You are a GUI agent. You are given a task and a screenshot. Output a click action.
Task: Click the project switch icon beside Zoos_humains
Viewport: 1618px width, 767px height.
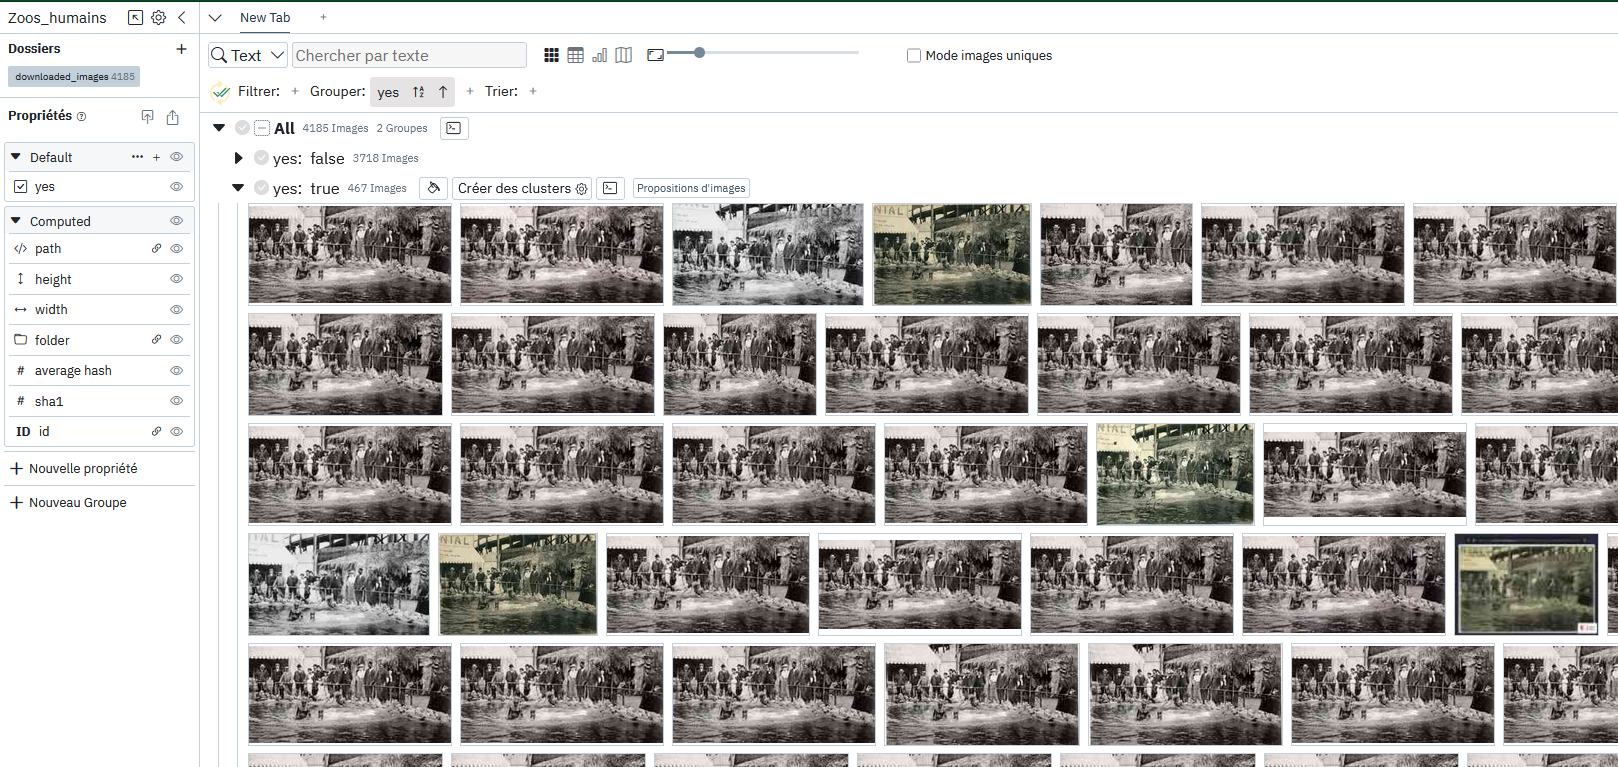coord(136,17)
